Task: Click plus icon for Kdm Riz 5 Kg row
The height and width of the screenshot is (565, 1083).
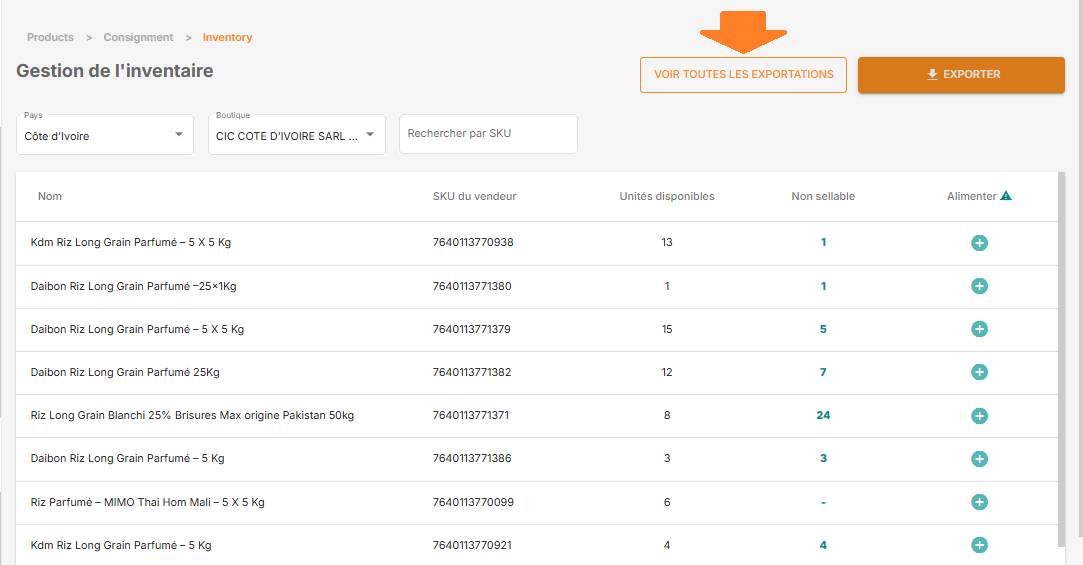Action: click(979, 545)
